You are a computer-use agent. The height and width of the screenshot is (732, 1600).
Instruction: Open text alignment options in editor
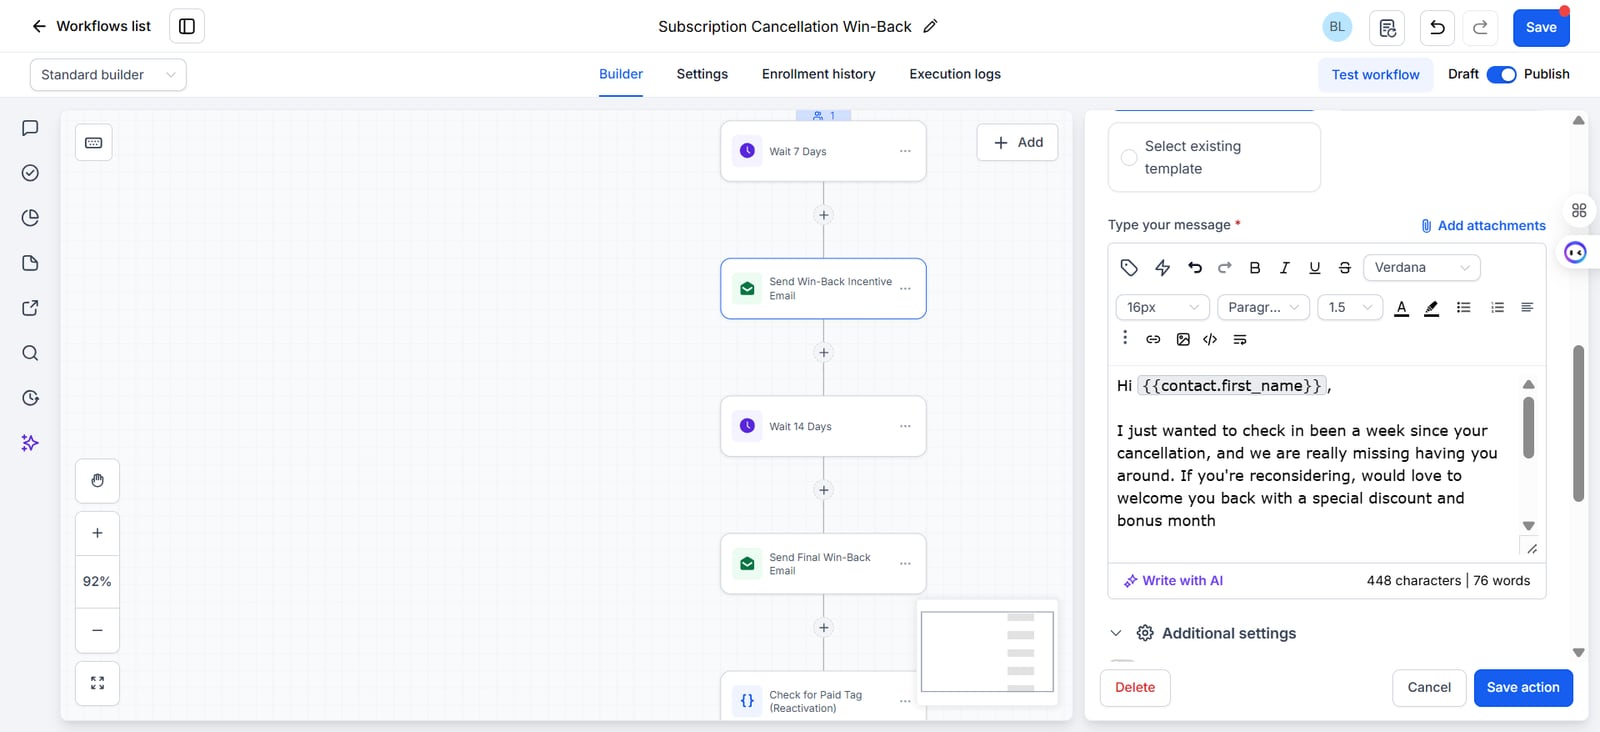pyautogui.click(x=1527, y=307)
